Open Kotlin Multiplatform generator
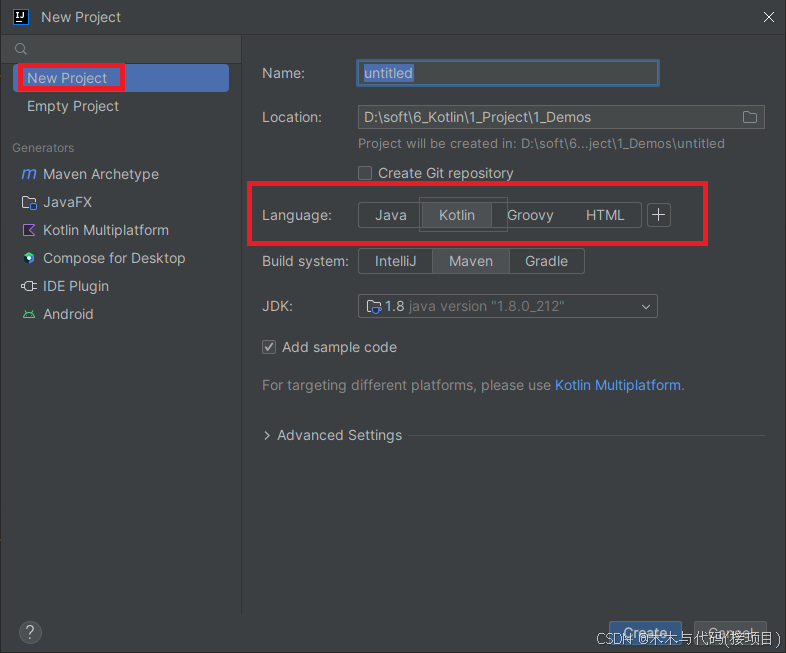This screenshot has height=653, width=786. click(x=121, y=230)
